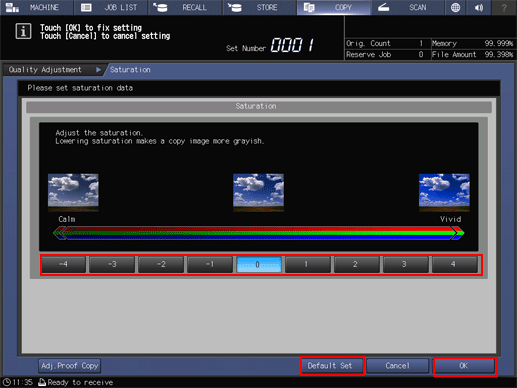Set saturation level to 3
The image size is (517, 388).
tap(406, 264)
